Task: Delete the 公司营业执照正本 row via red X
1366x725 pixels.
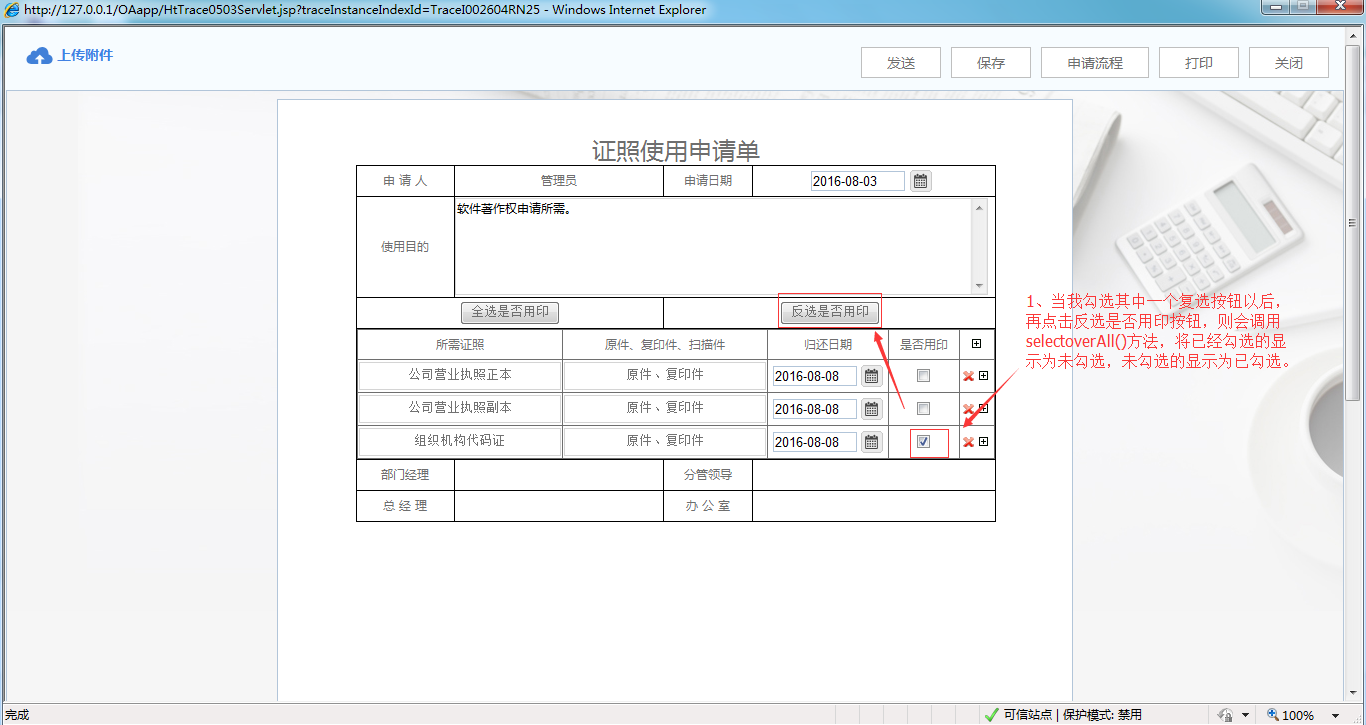Action: (x=967, y=375)
